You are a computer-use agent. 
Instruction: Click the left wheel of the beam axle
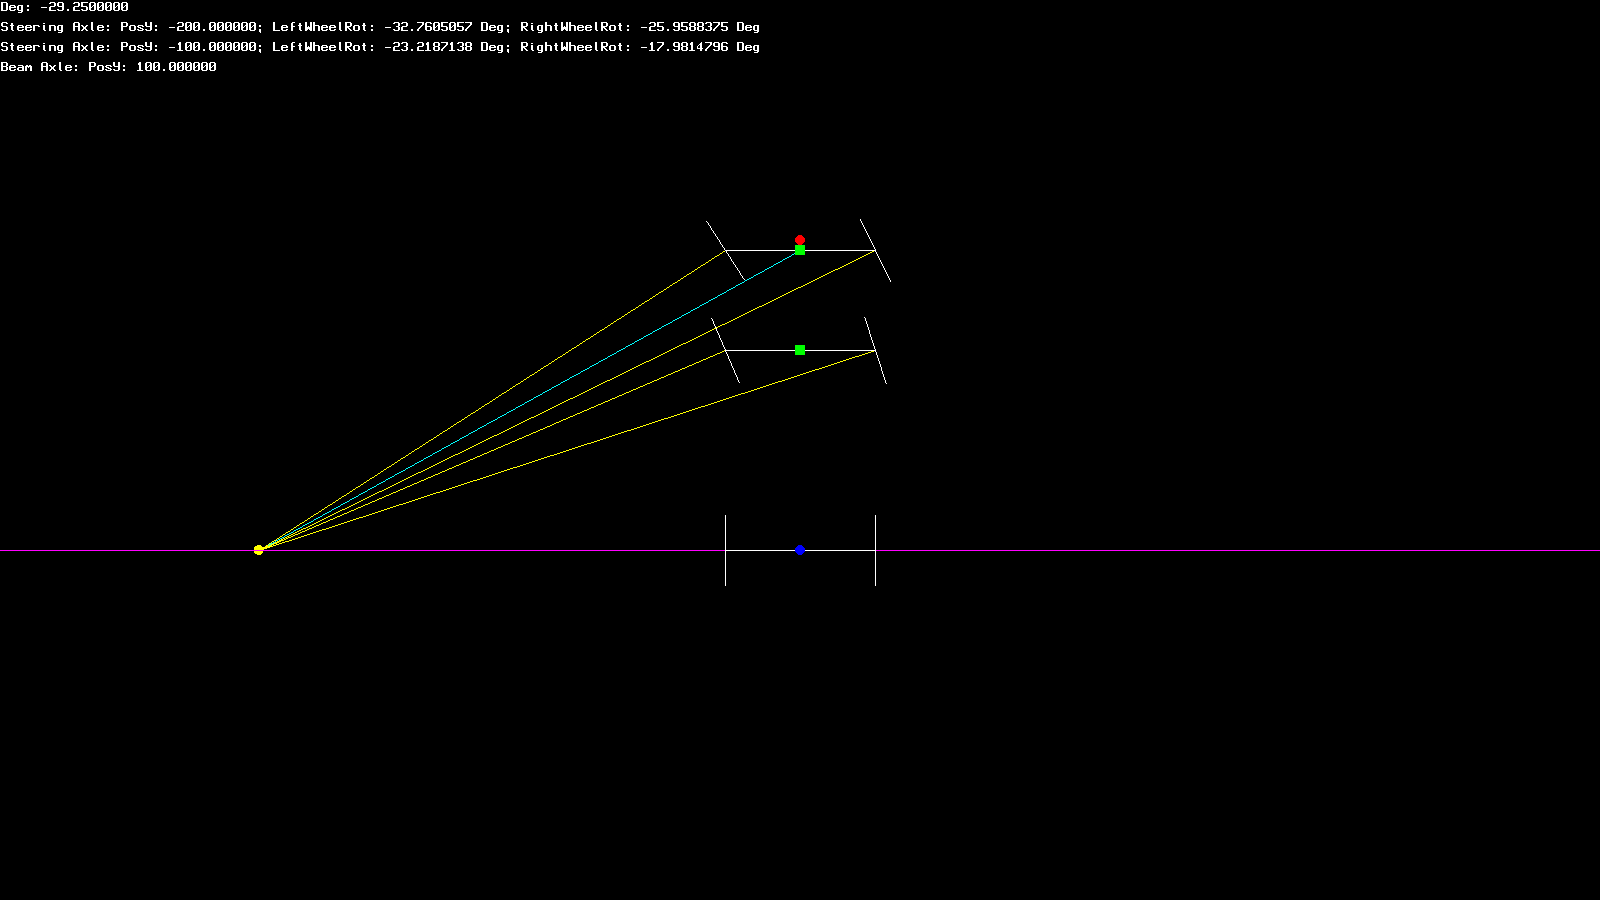point(725,550)
